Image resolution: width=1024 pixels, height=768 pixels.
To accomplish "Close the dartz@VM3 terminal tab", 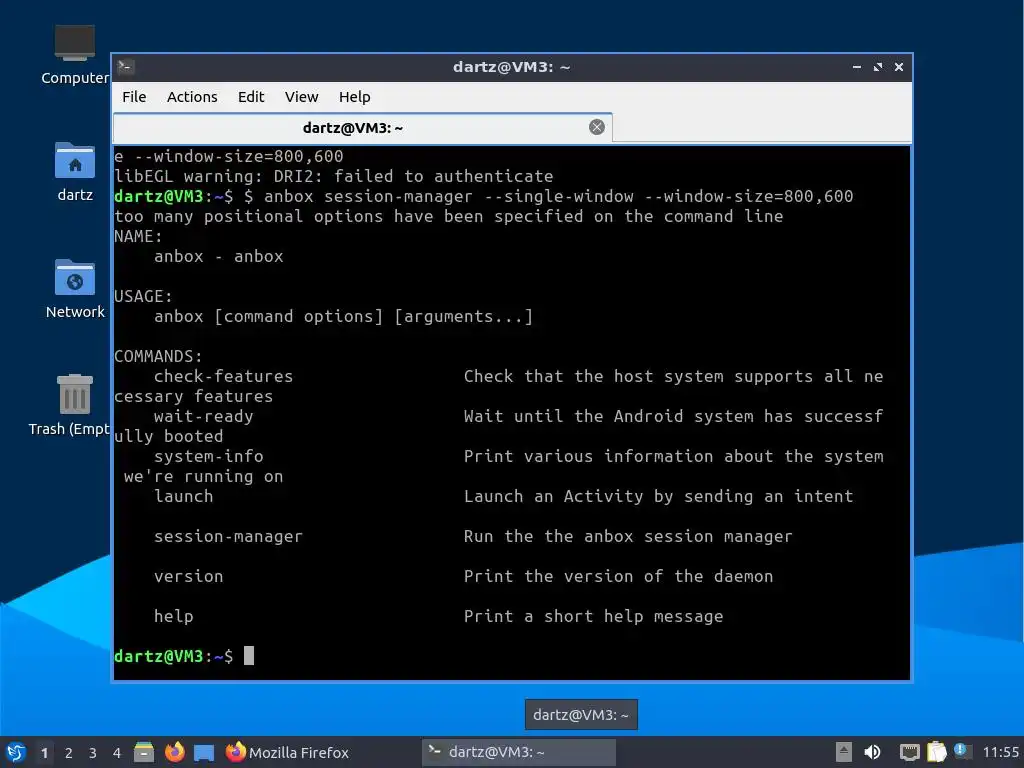I will click(x=596, y=127).
